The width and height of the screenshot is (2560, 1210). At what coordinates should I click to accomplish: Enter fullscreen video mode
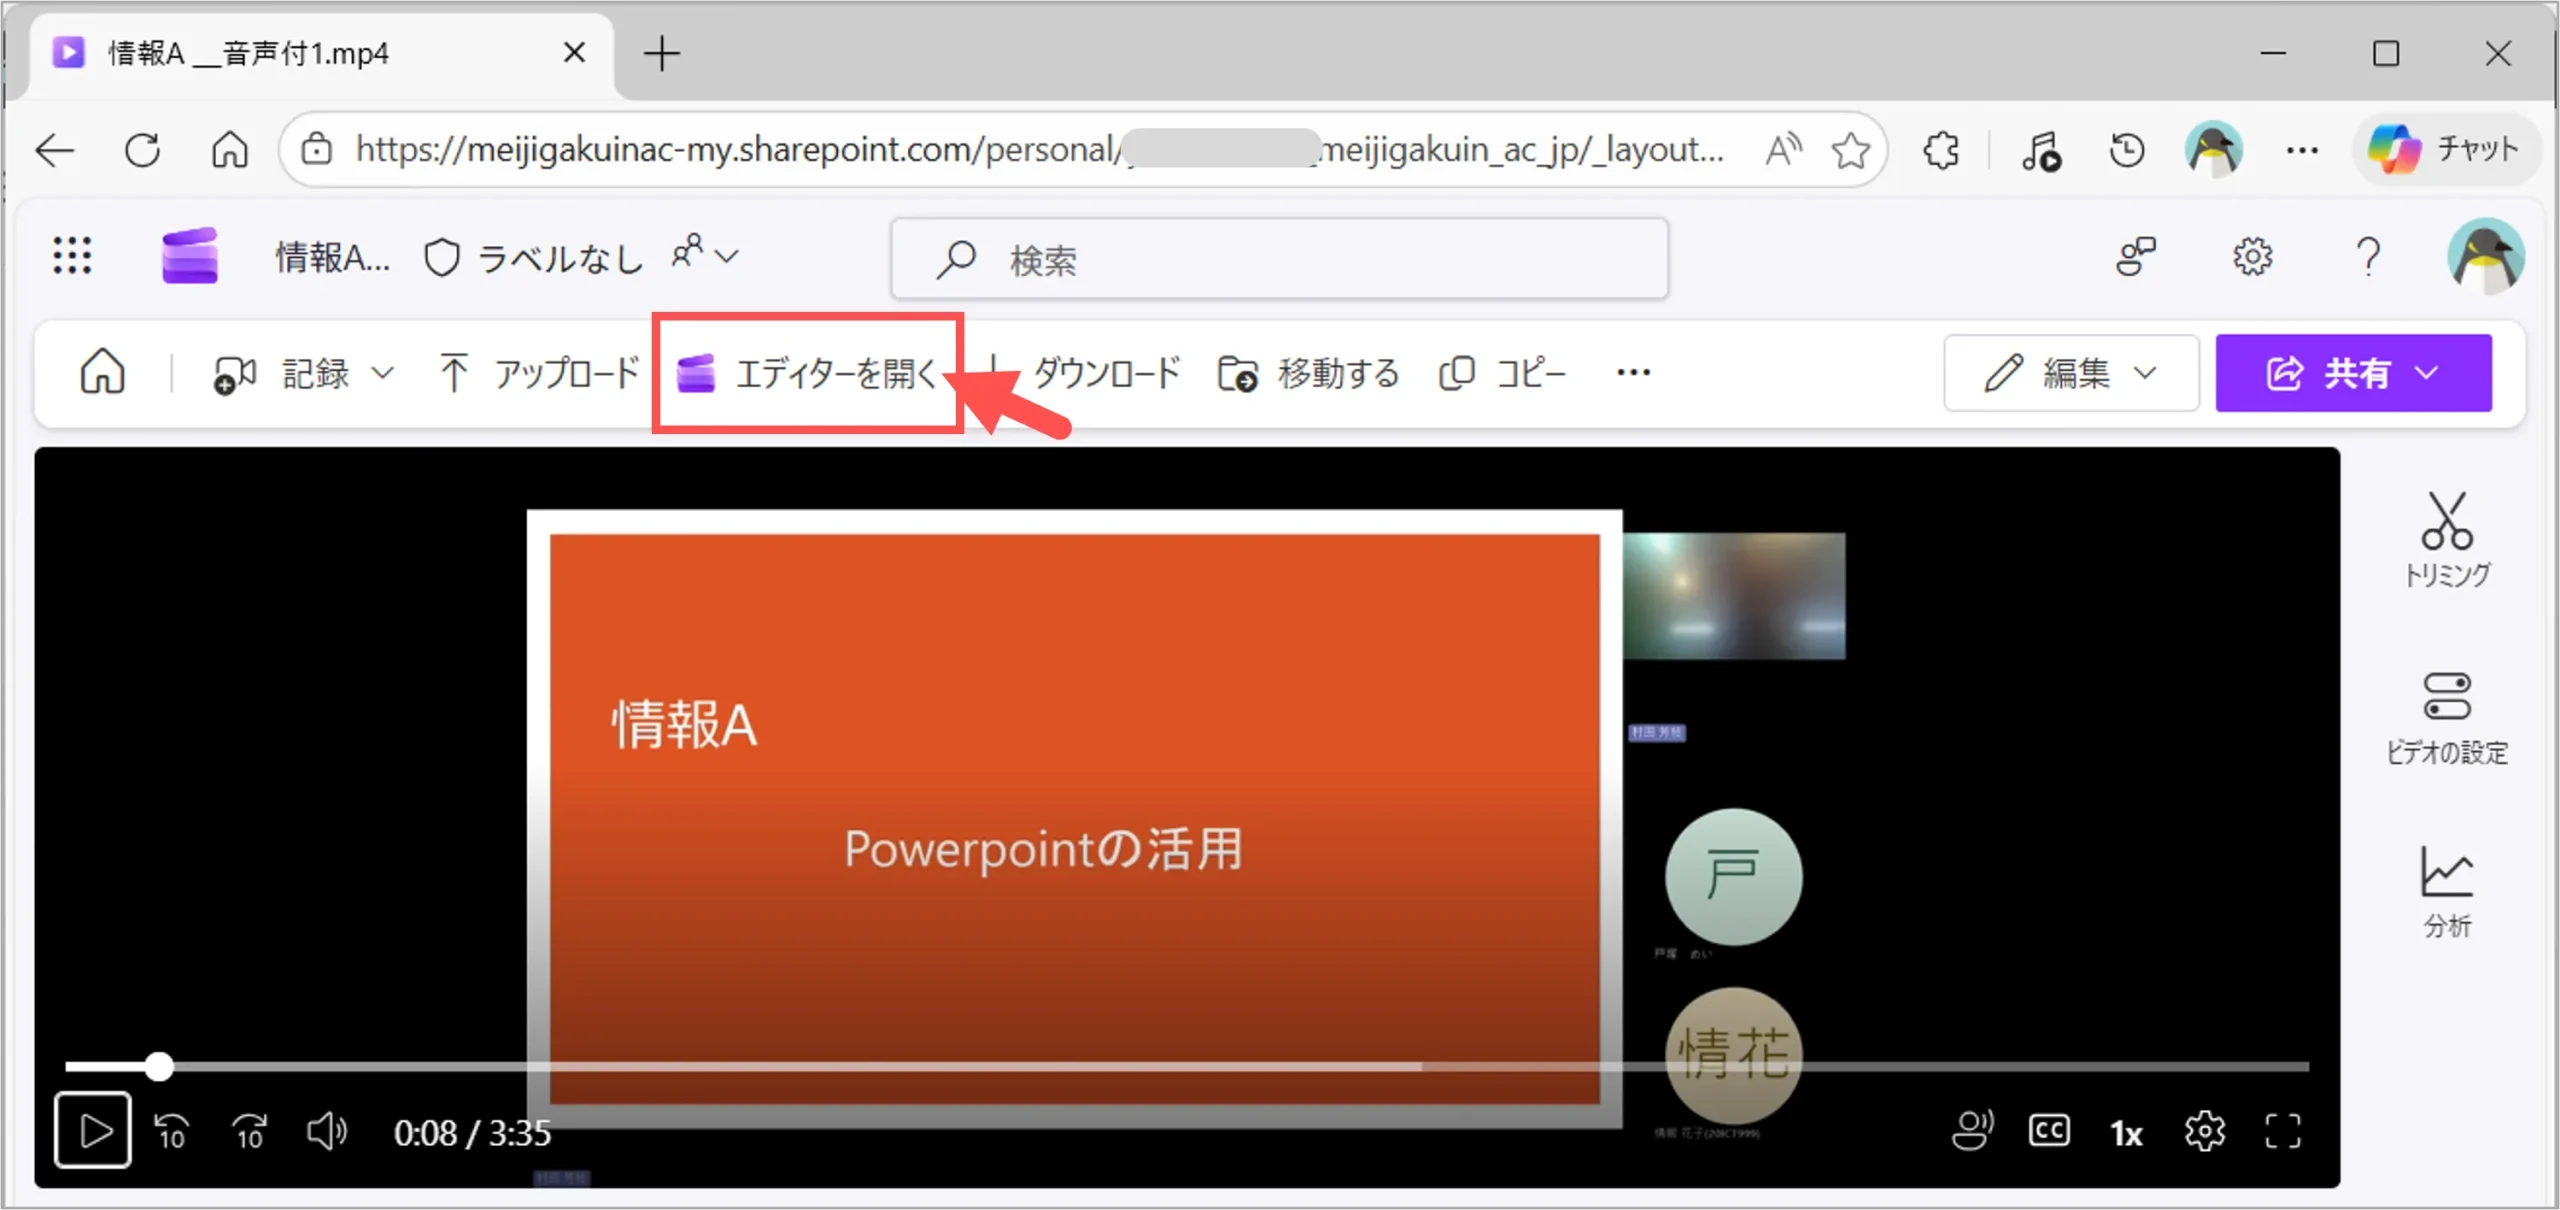point(2282,1132)
